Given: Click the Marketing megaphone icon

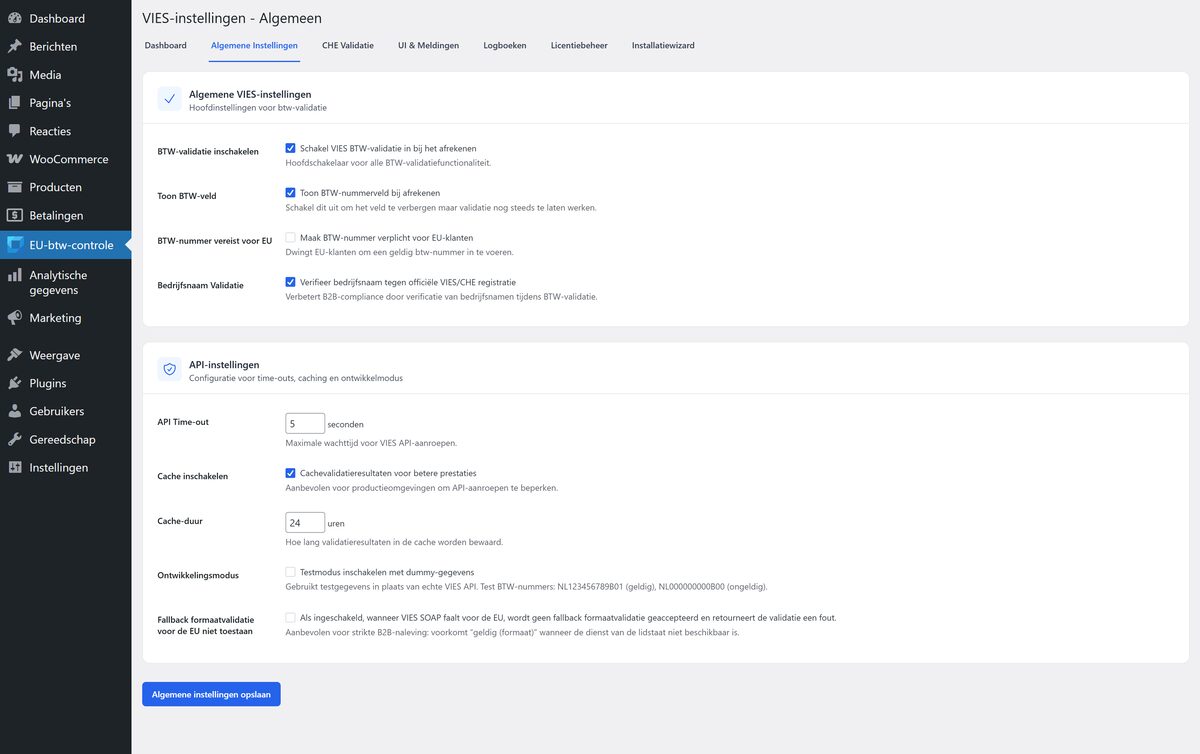Looking at the screenshot, I should click(x=15, y=317).
